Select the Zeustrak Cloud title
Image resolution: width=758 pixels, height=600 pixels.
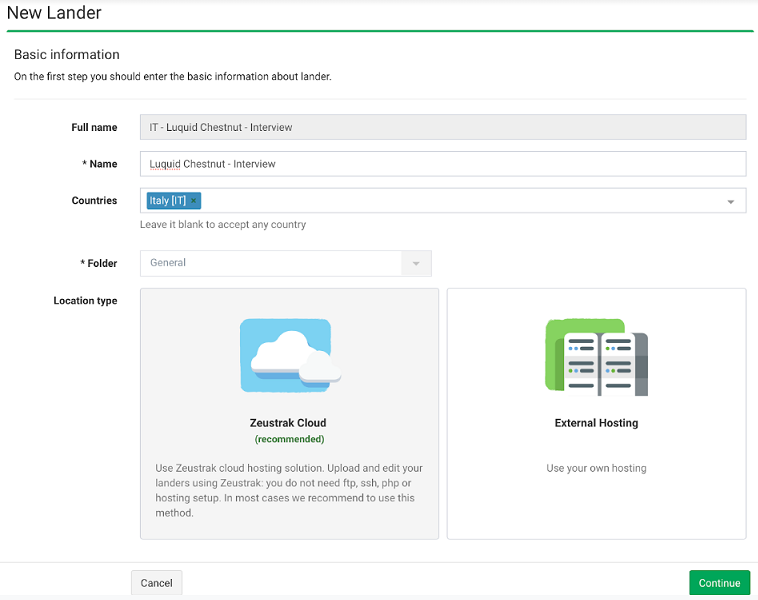[x=288, y=423]
